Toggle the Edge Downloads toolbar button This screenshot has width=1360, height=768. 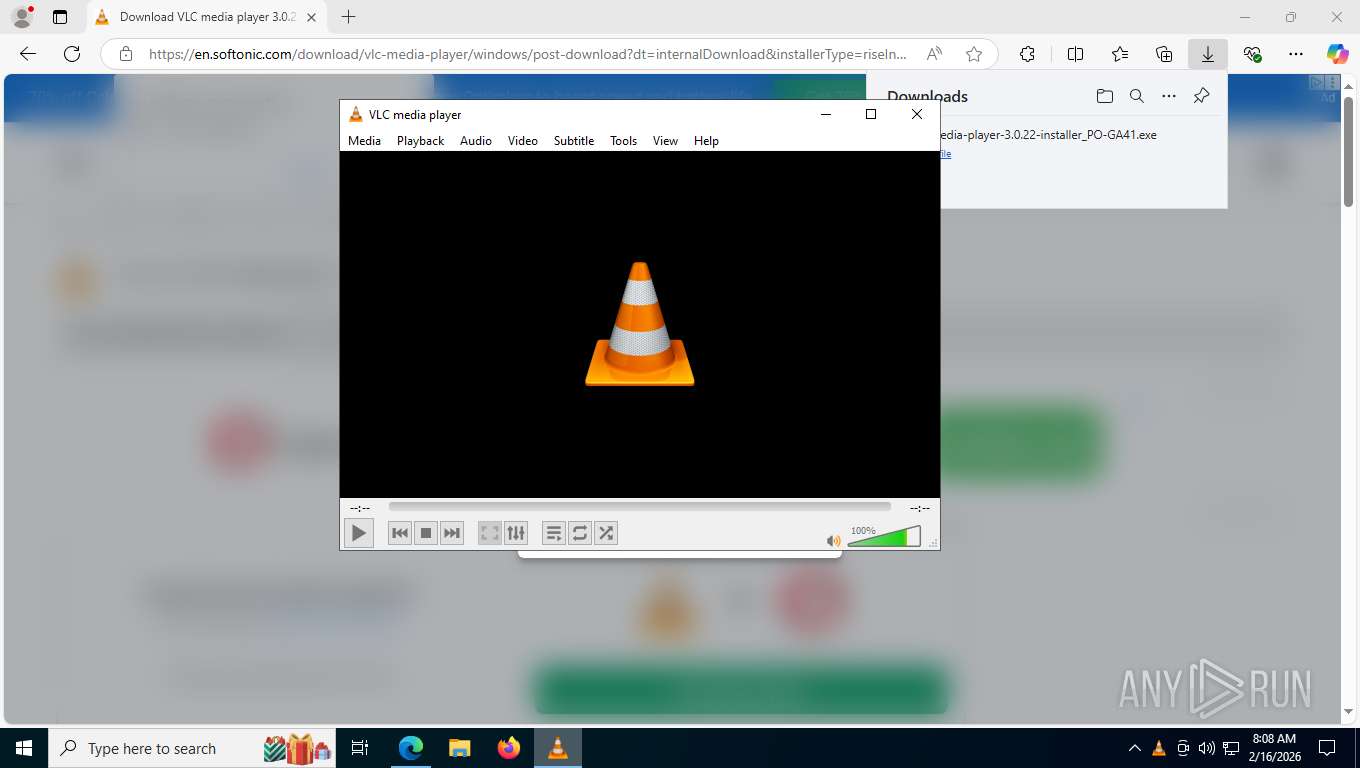coord(1208,54)
